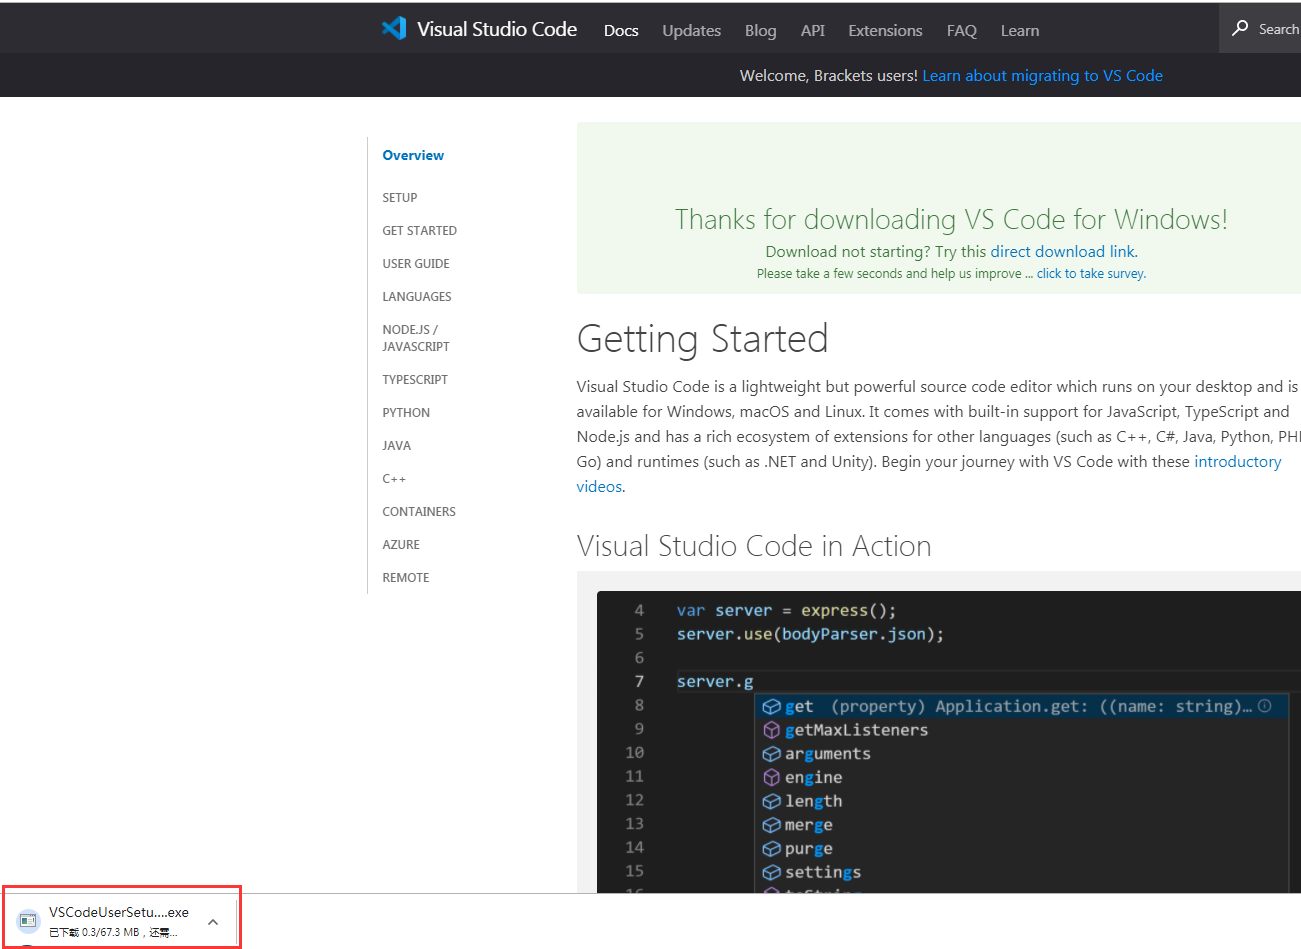Click 'Thanks for downloading VS Code' banner text

[x=951, y=219]
